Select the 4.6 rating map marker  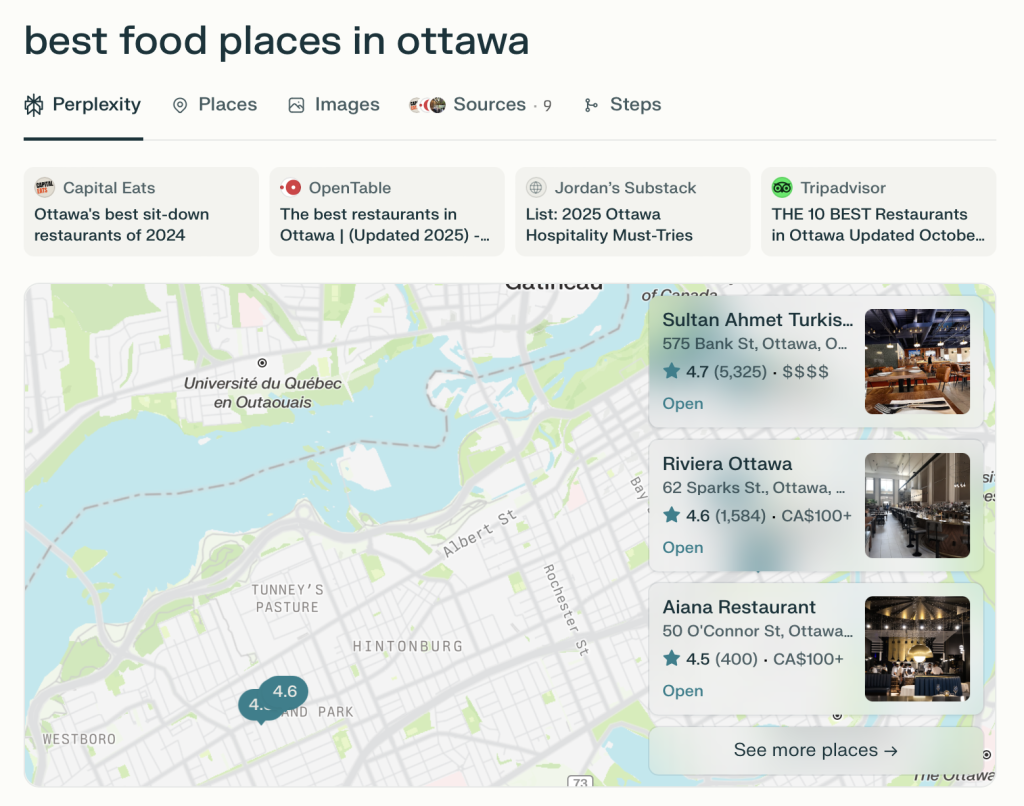(x=285, y=691)
